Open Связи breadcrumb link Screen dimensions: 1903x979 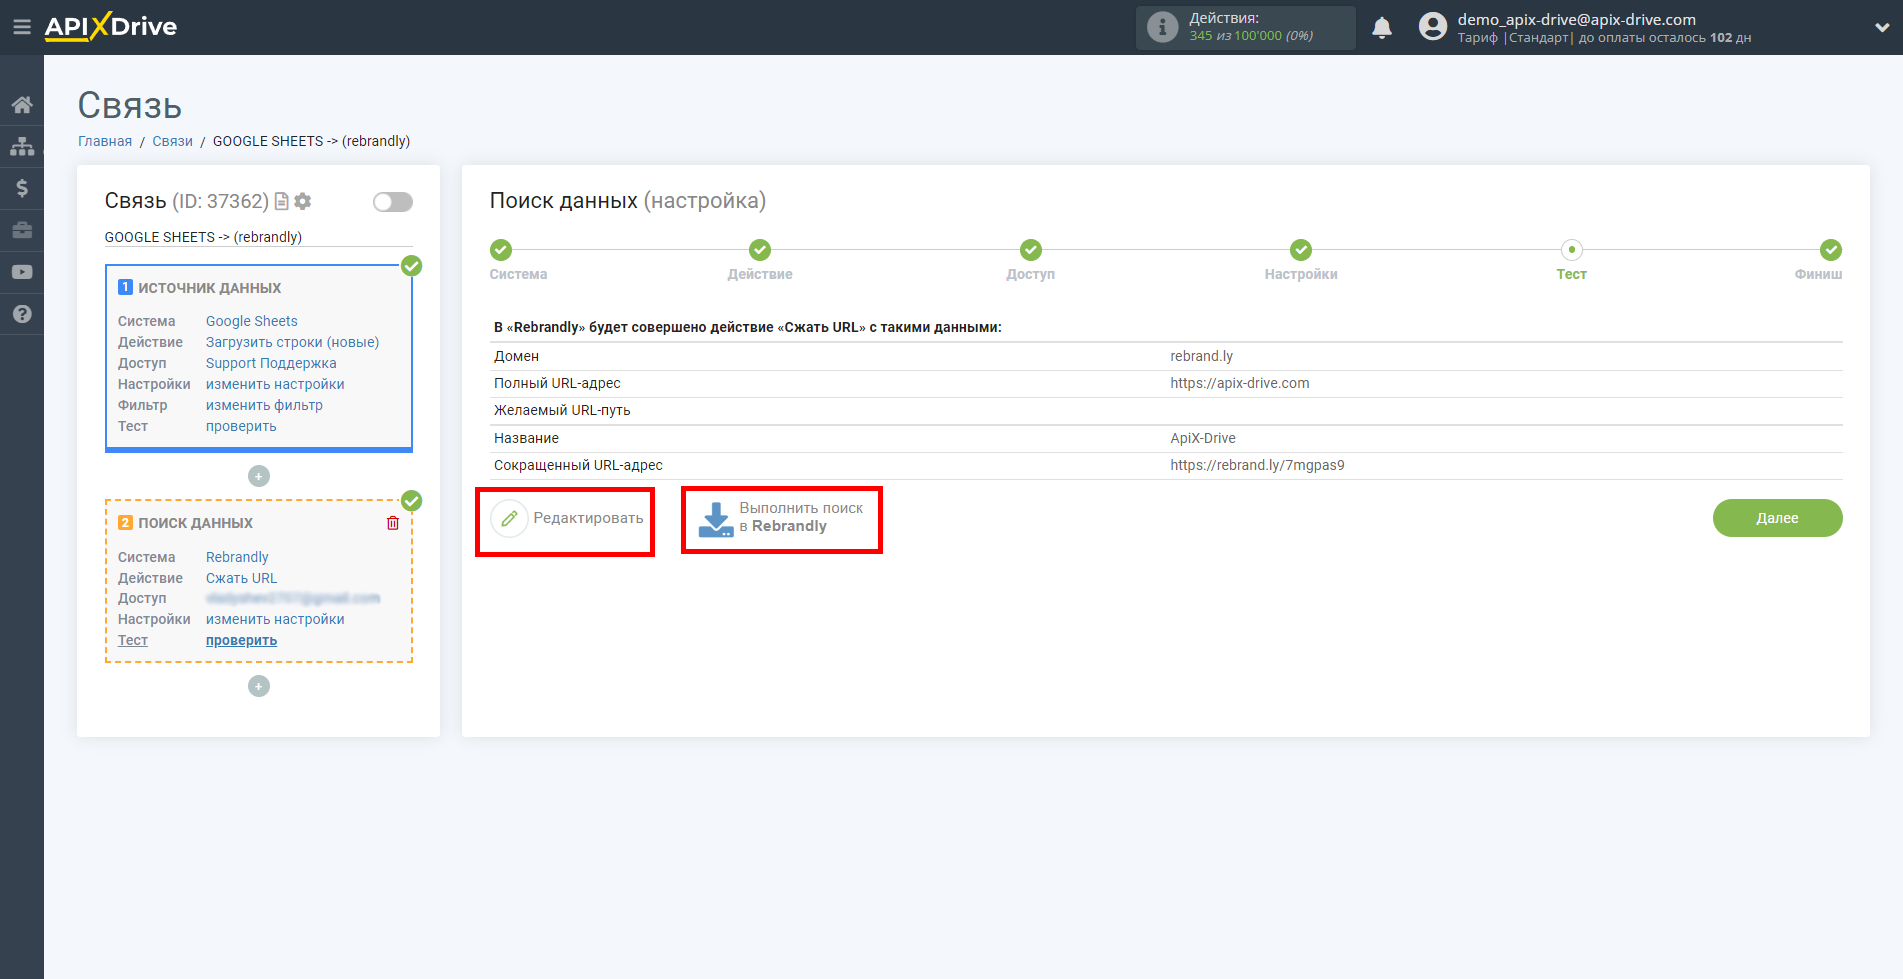[172, 141]
